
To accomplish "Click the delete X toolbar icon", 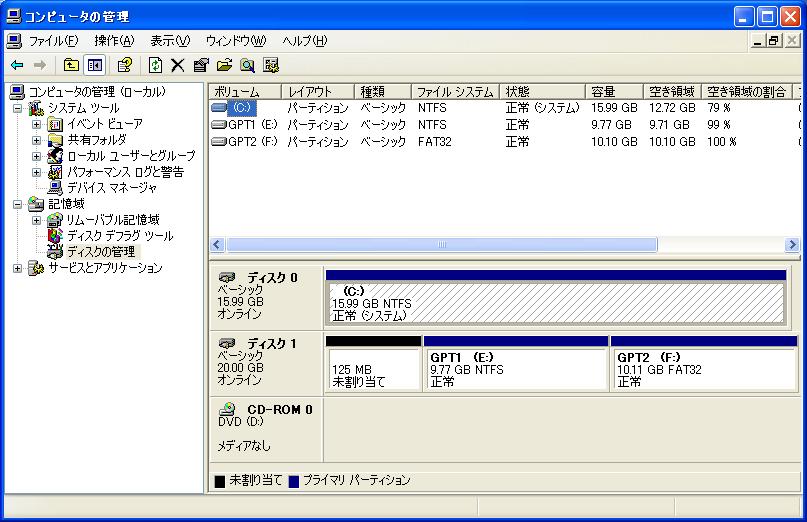I will click(178, 65).
